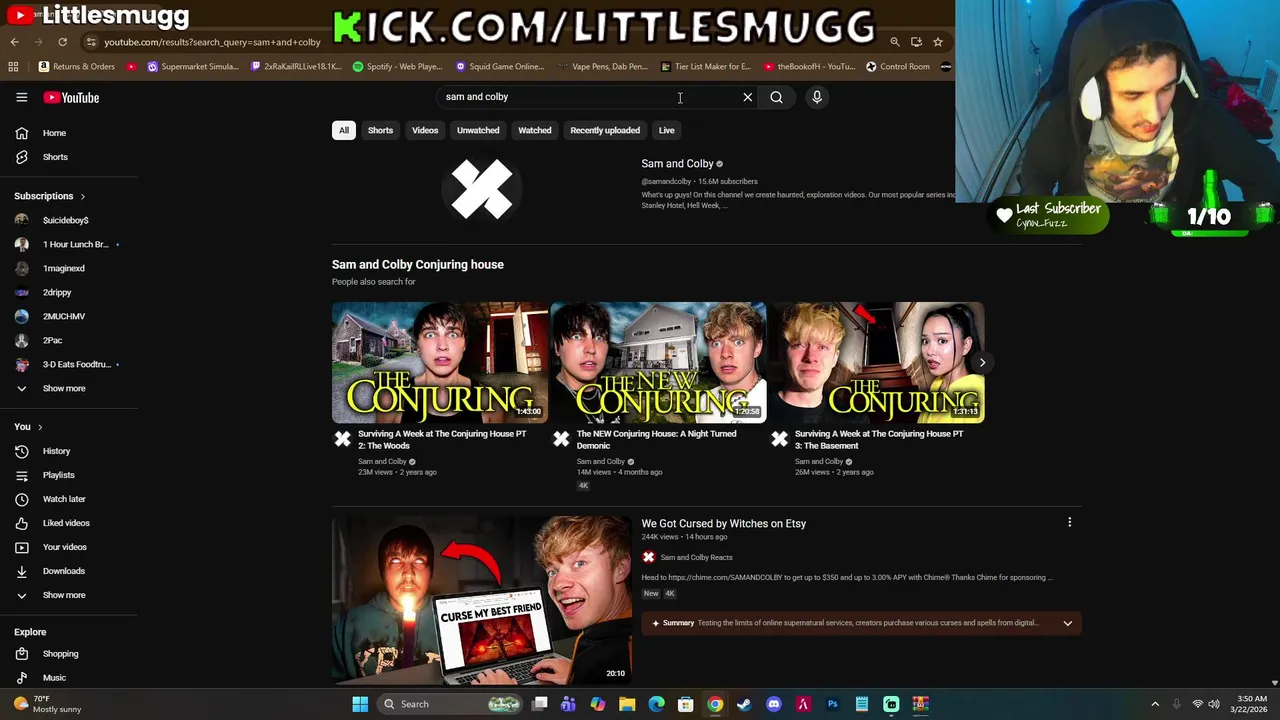Select the Unwatched filter chip

tap(478, 130)
